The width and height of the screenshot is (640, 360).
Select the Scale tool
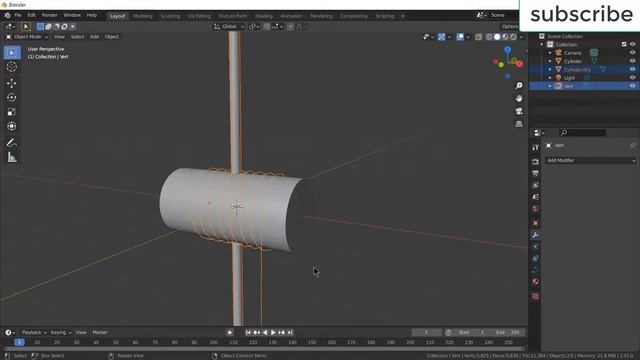pyautogui.click(x=12, y=112)
